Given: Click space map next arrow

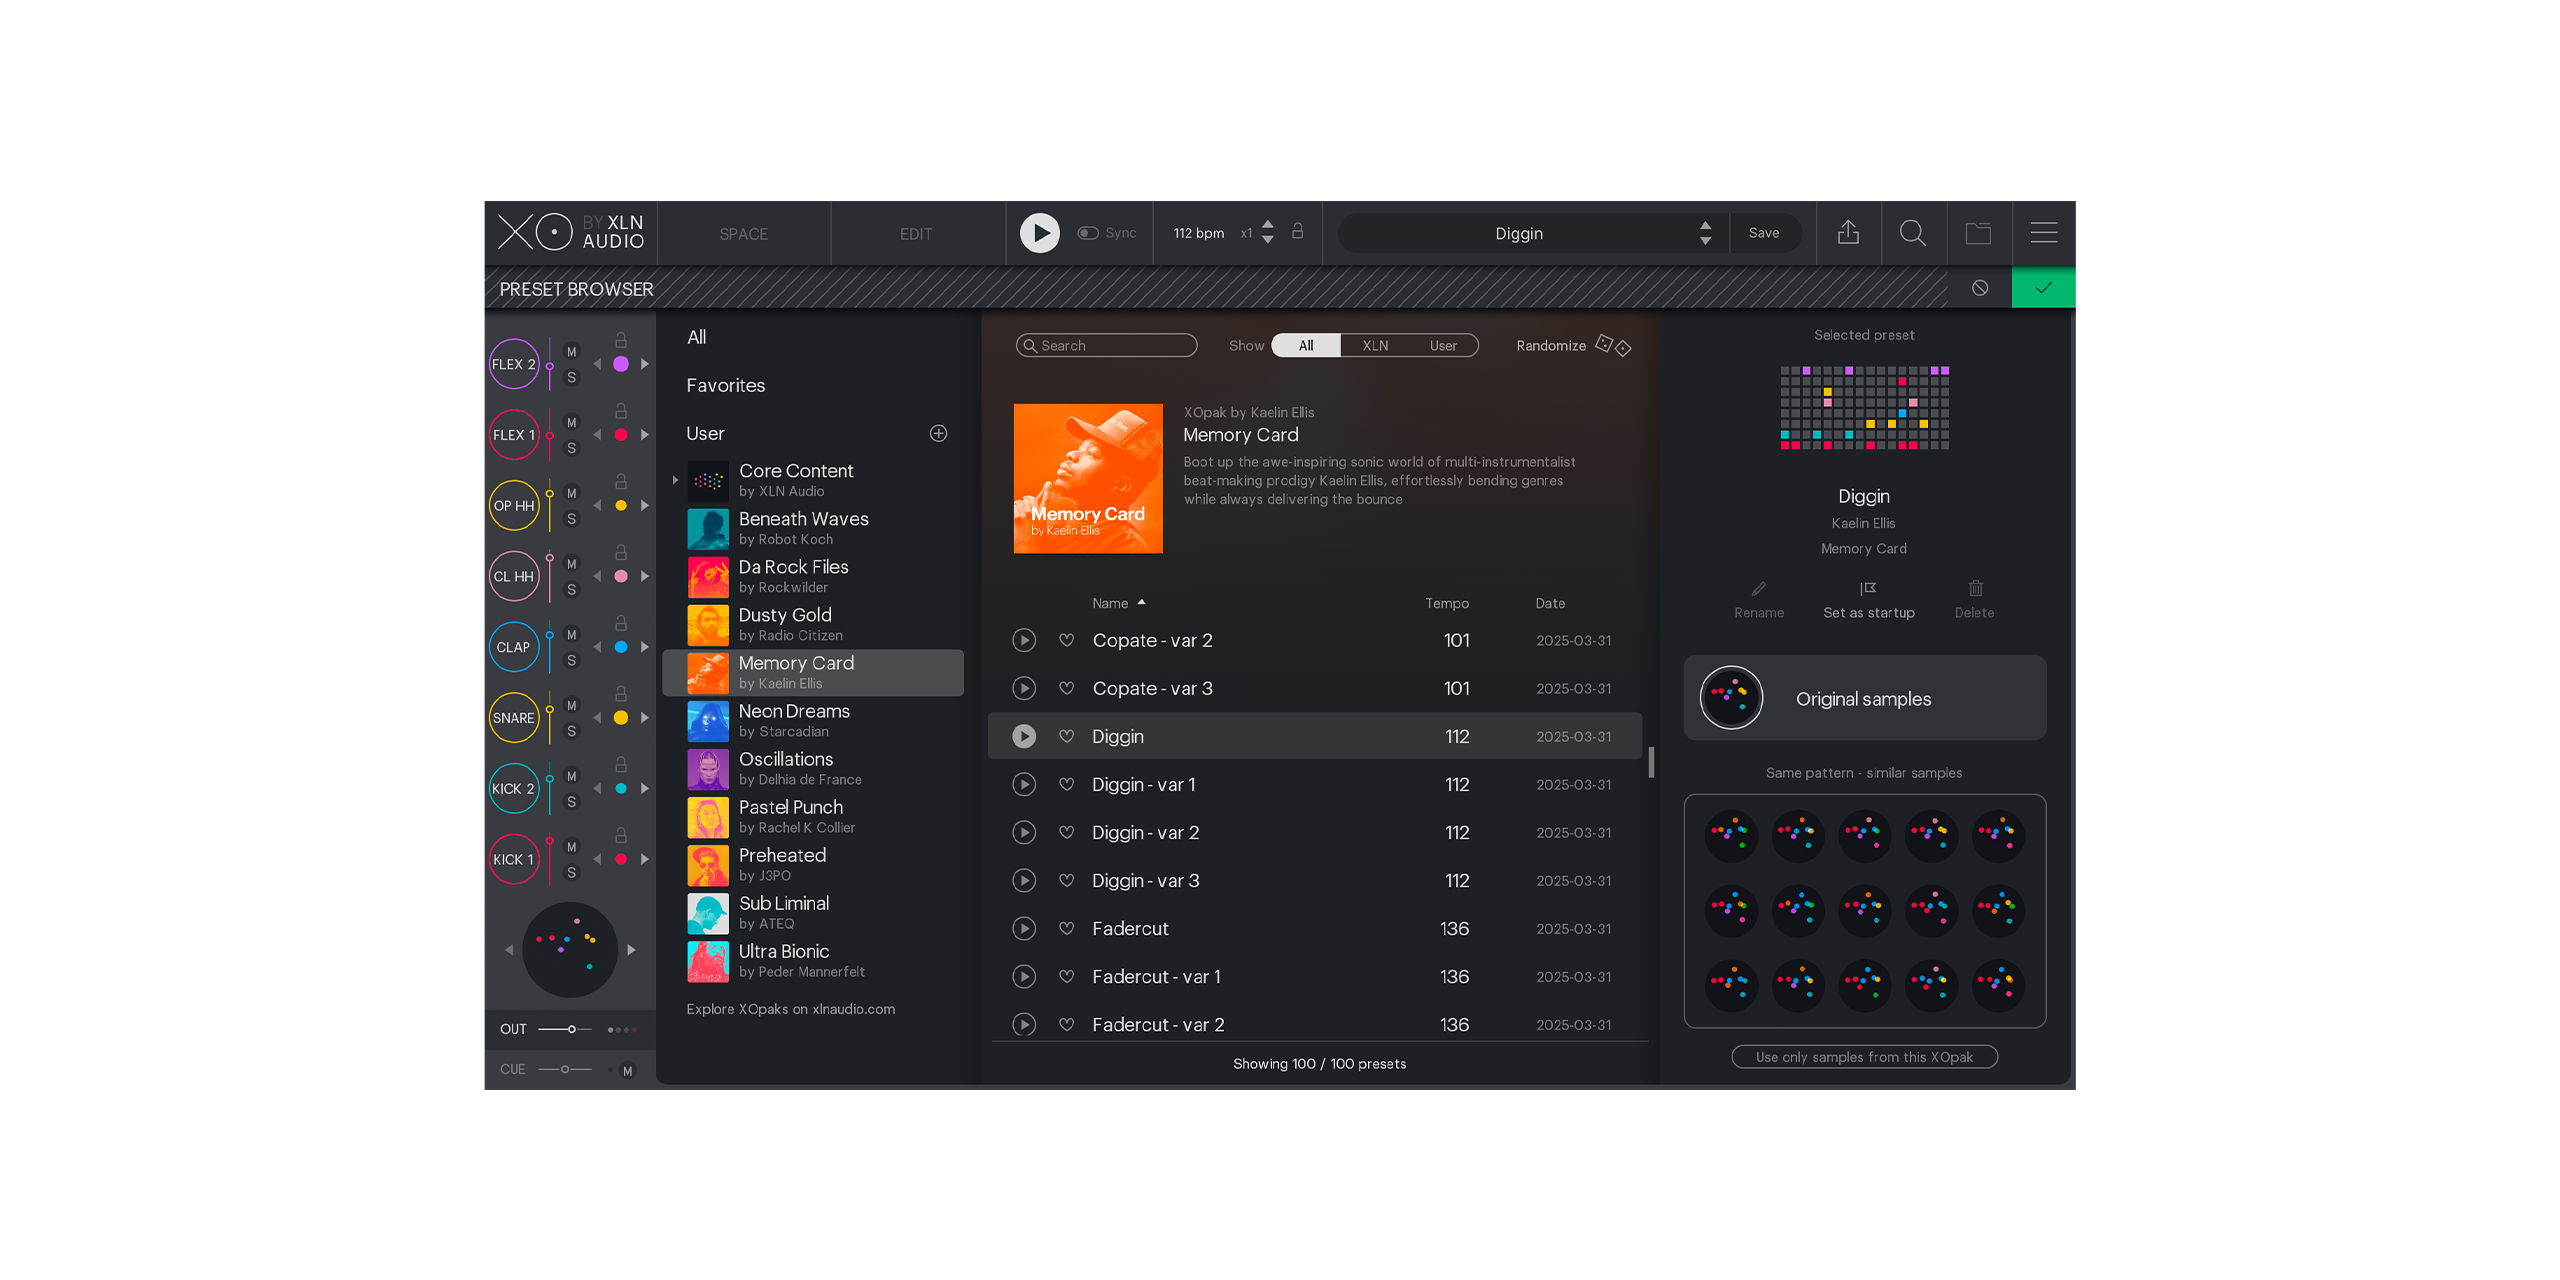Looking at the screenshot, I should tap(631, 950).
